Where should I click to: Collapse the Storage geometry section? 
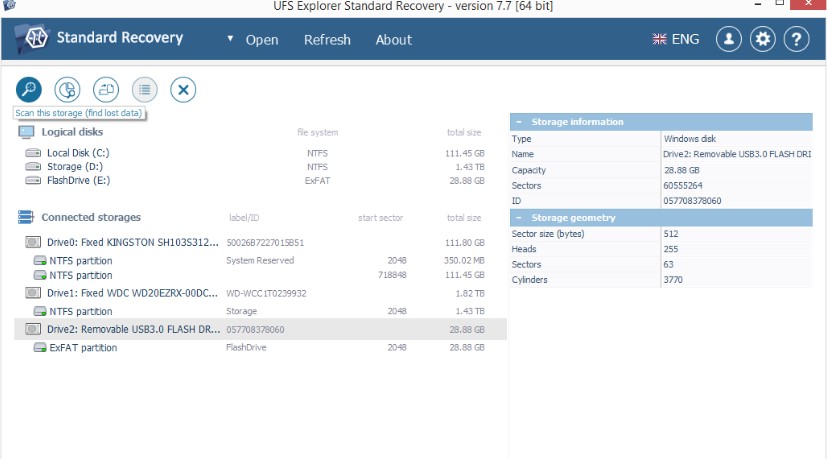pyautogui.click(x=519, y=218)
